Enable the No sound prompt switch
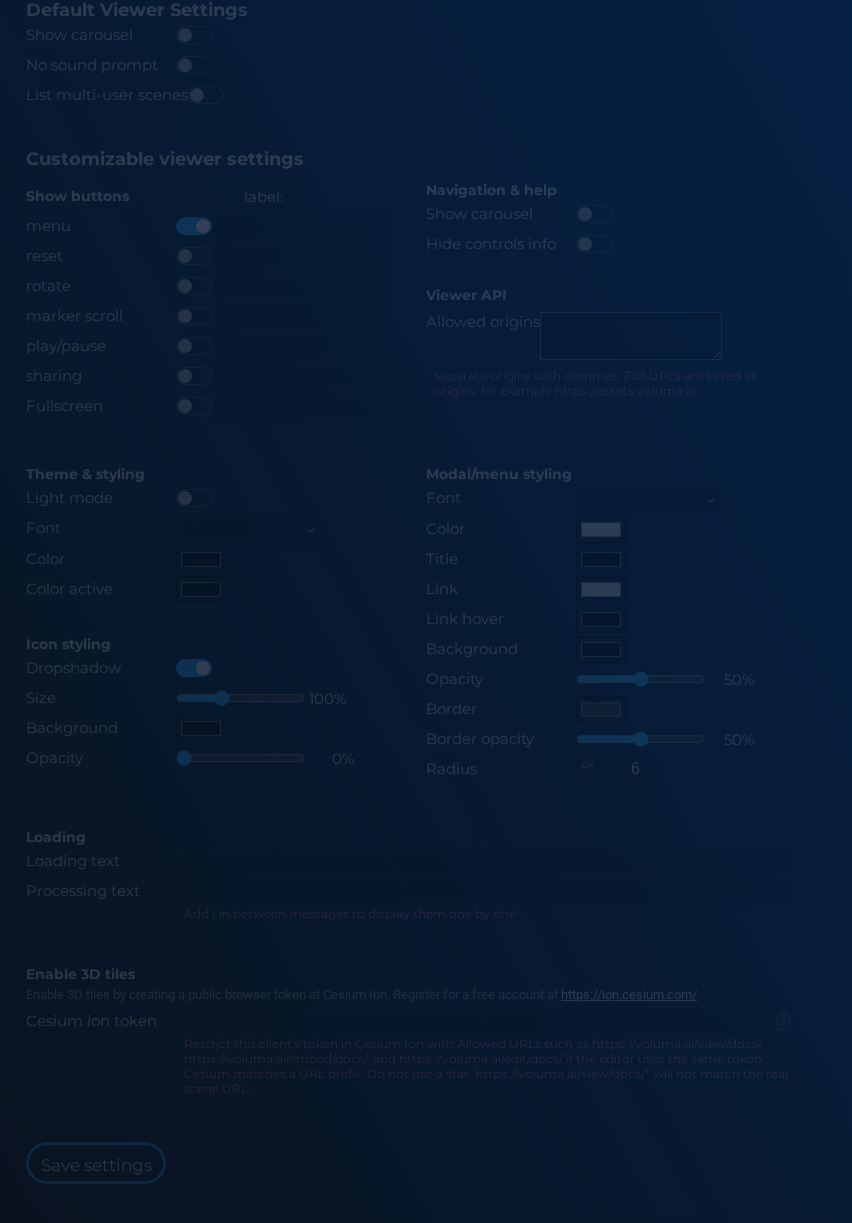Viewport: 852px width, 1223px height. point(194,65)
